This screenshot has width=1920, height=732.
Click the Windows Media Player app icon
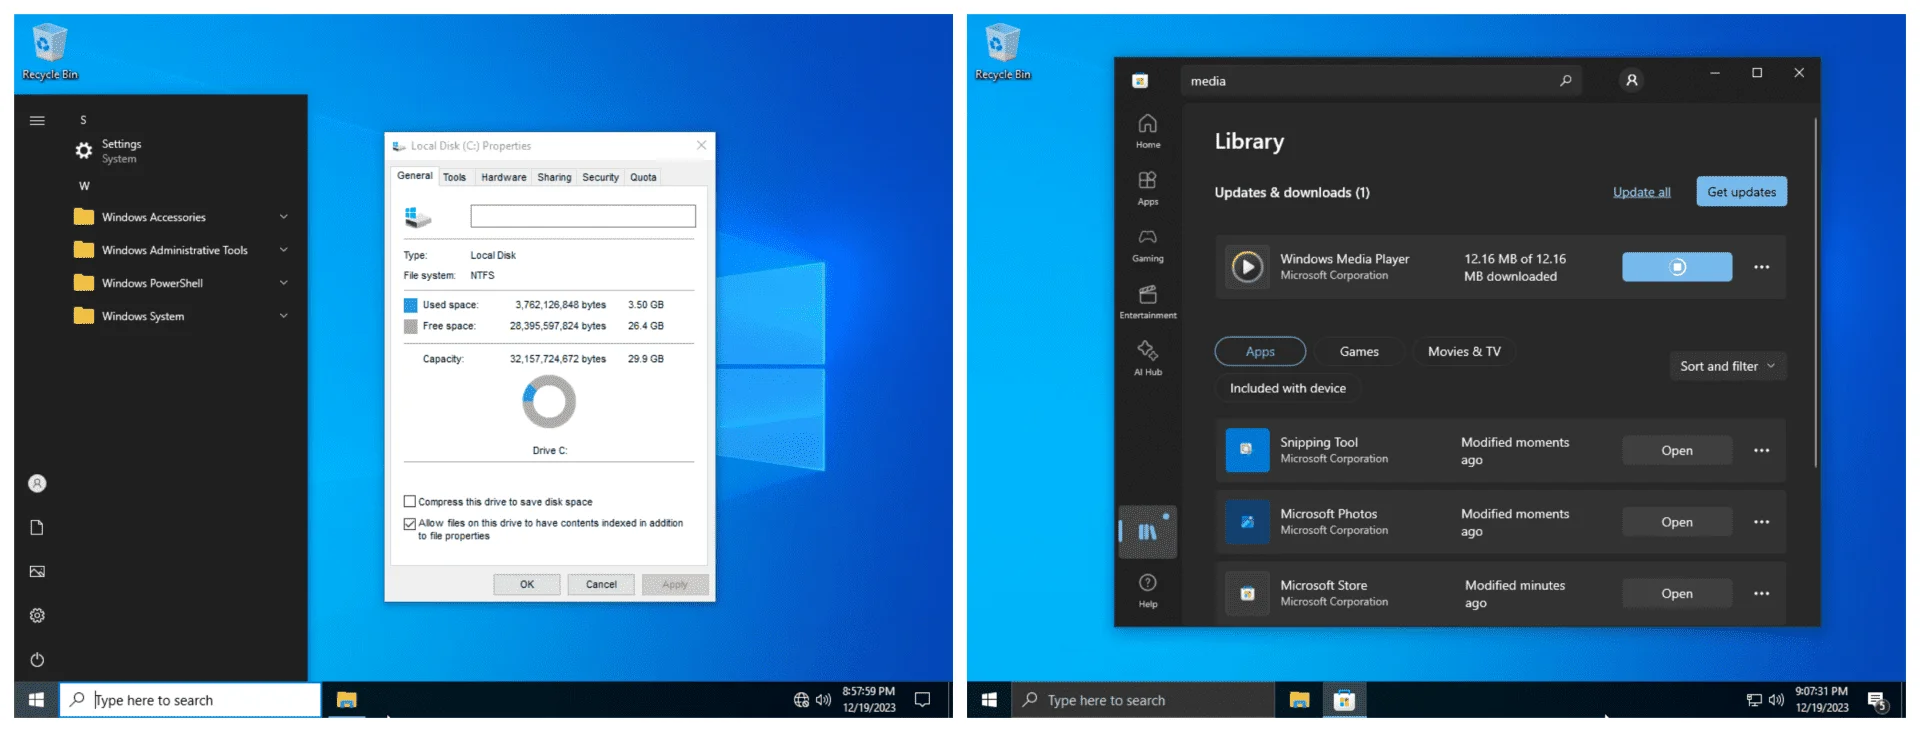pyautogui.click(x=1247, y=267)
